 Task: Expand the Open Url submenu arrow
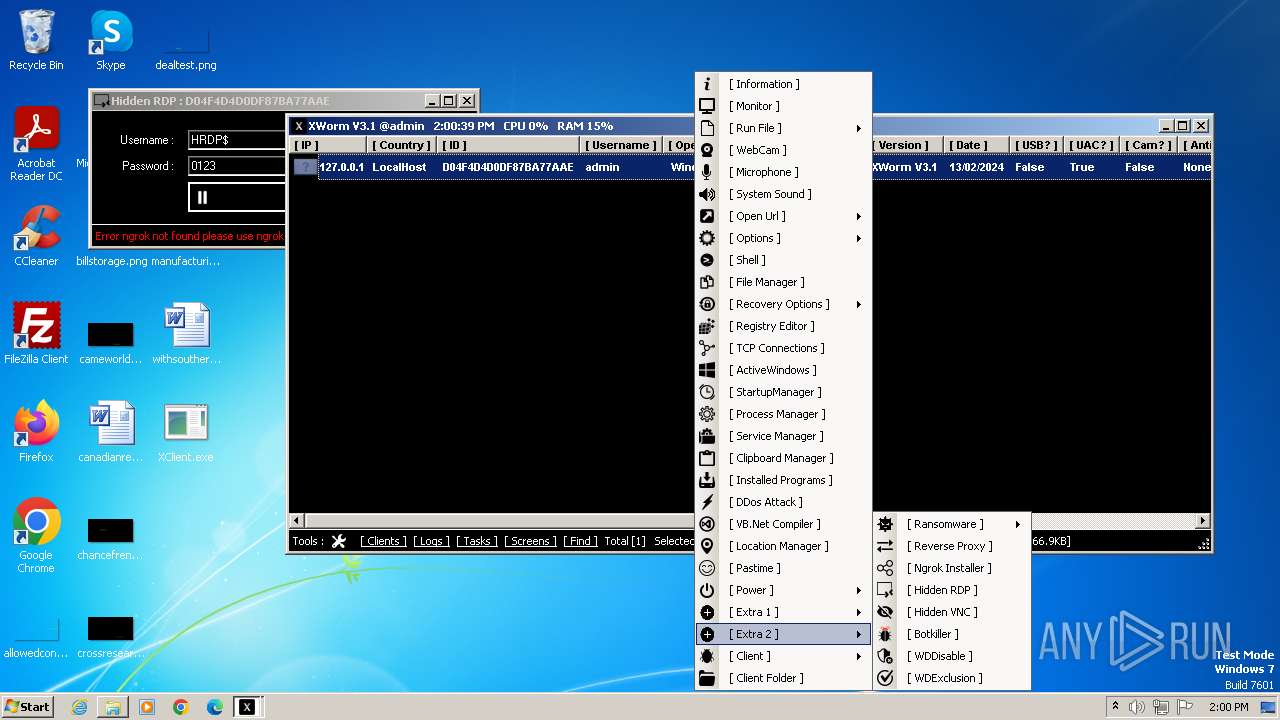pos(859,216)
